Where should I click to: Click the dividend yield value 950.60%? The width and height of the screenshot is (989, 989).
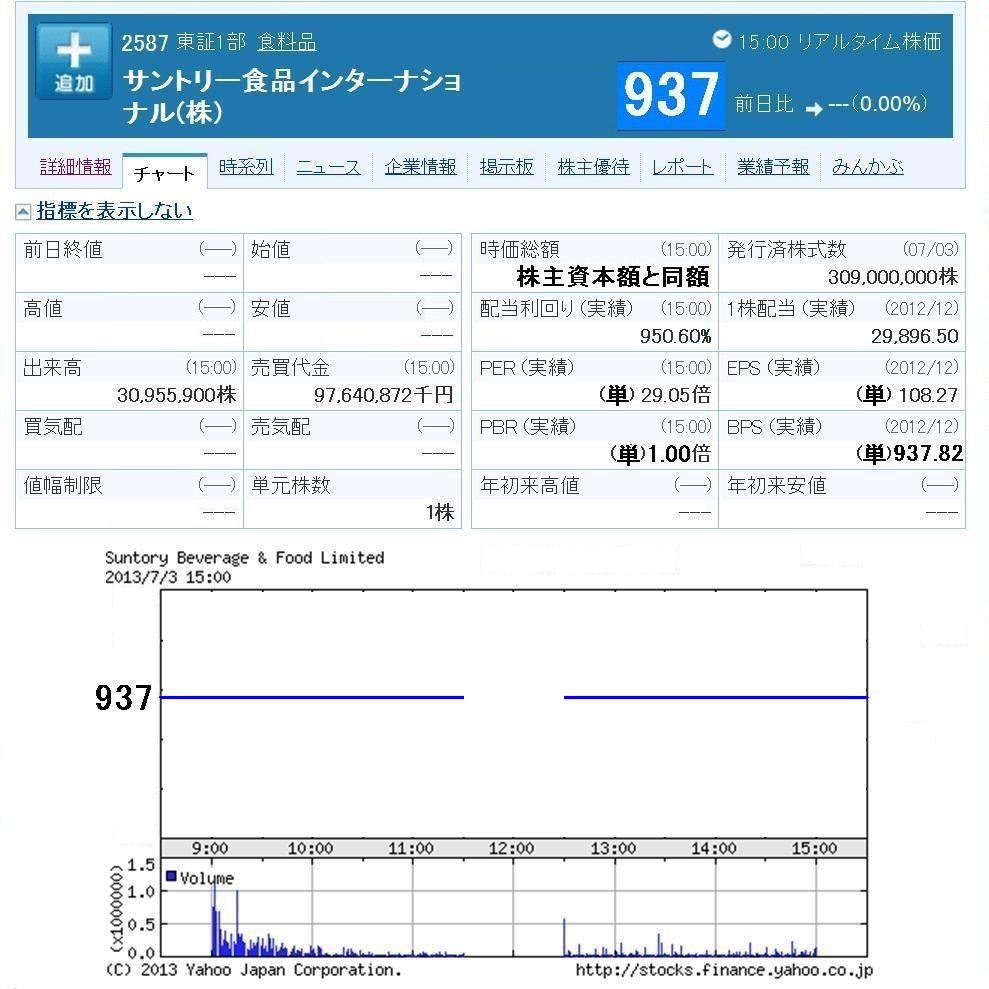(x=676, y=336)
